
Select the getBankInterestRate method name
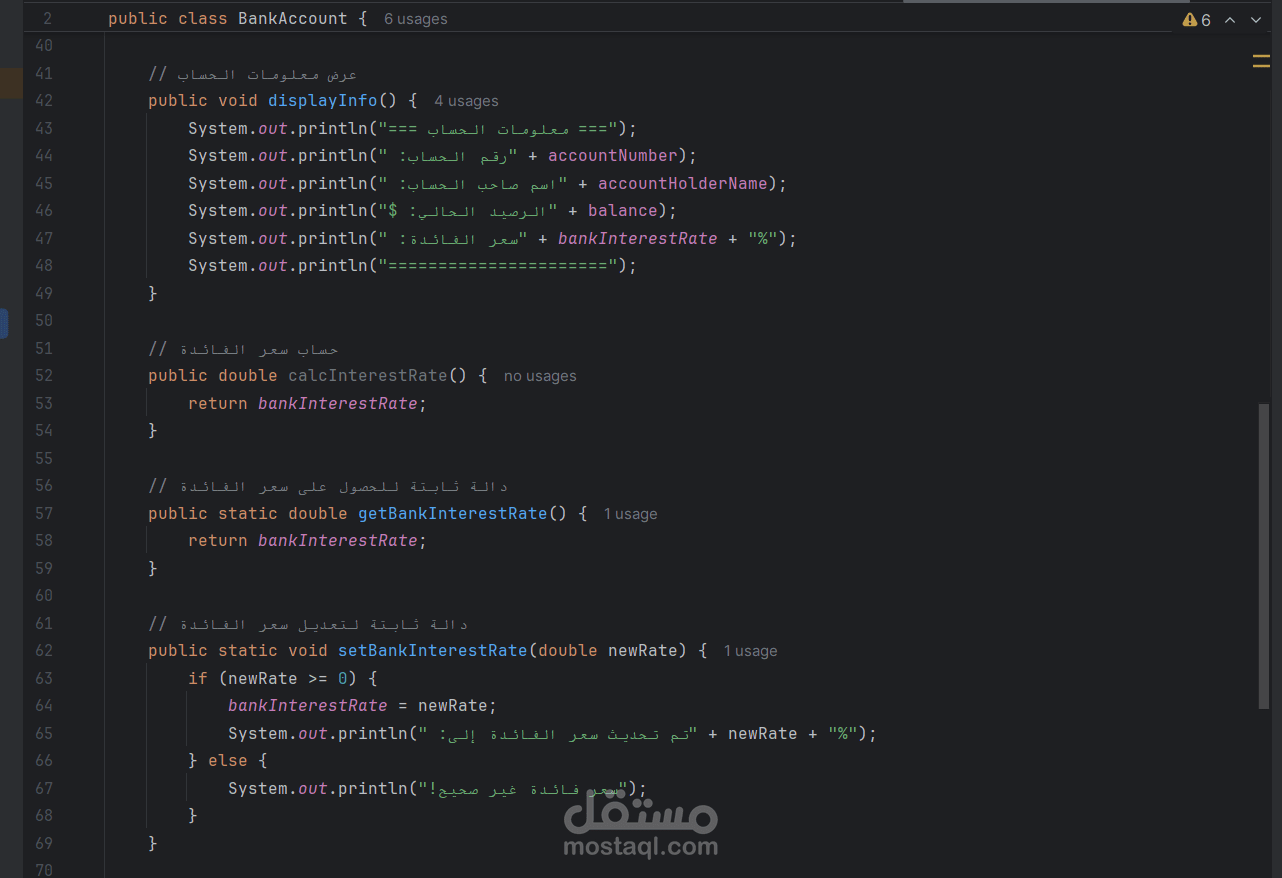pos(453,514)
